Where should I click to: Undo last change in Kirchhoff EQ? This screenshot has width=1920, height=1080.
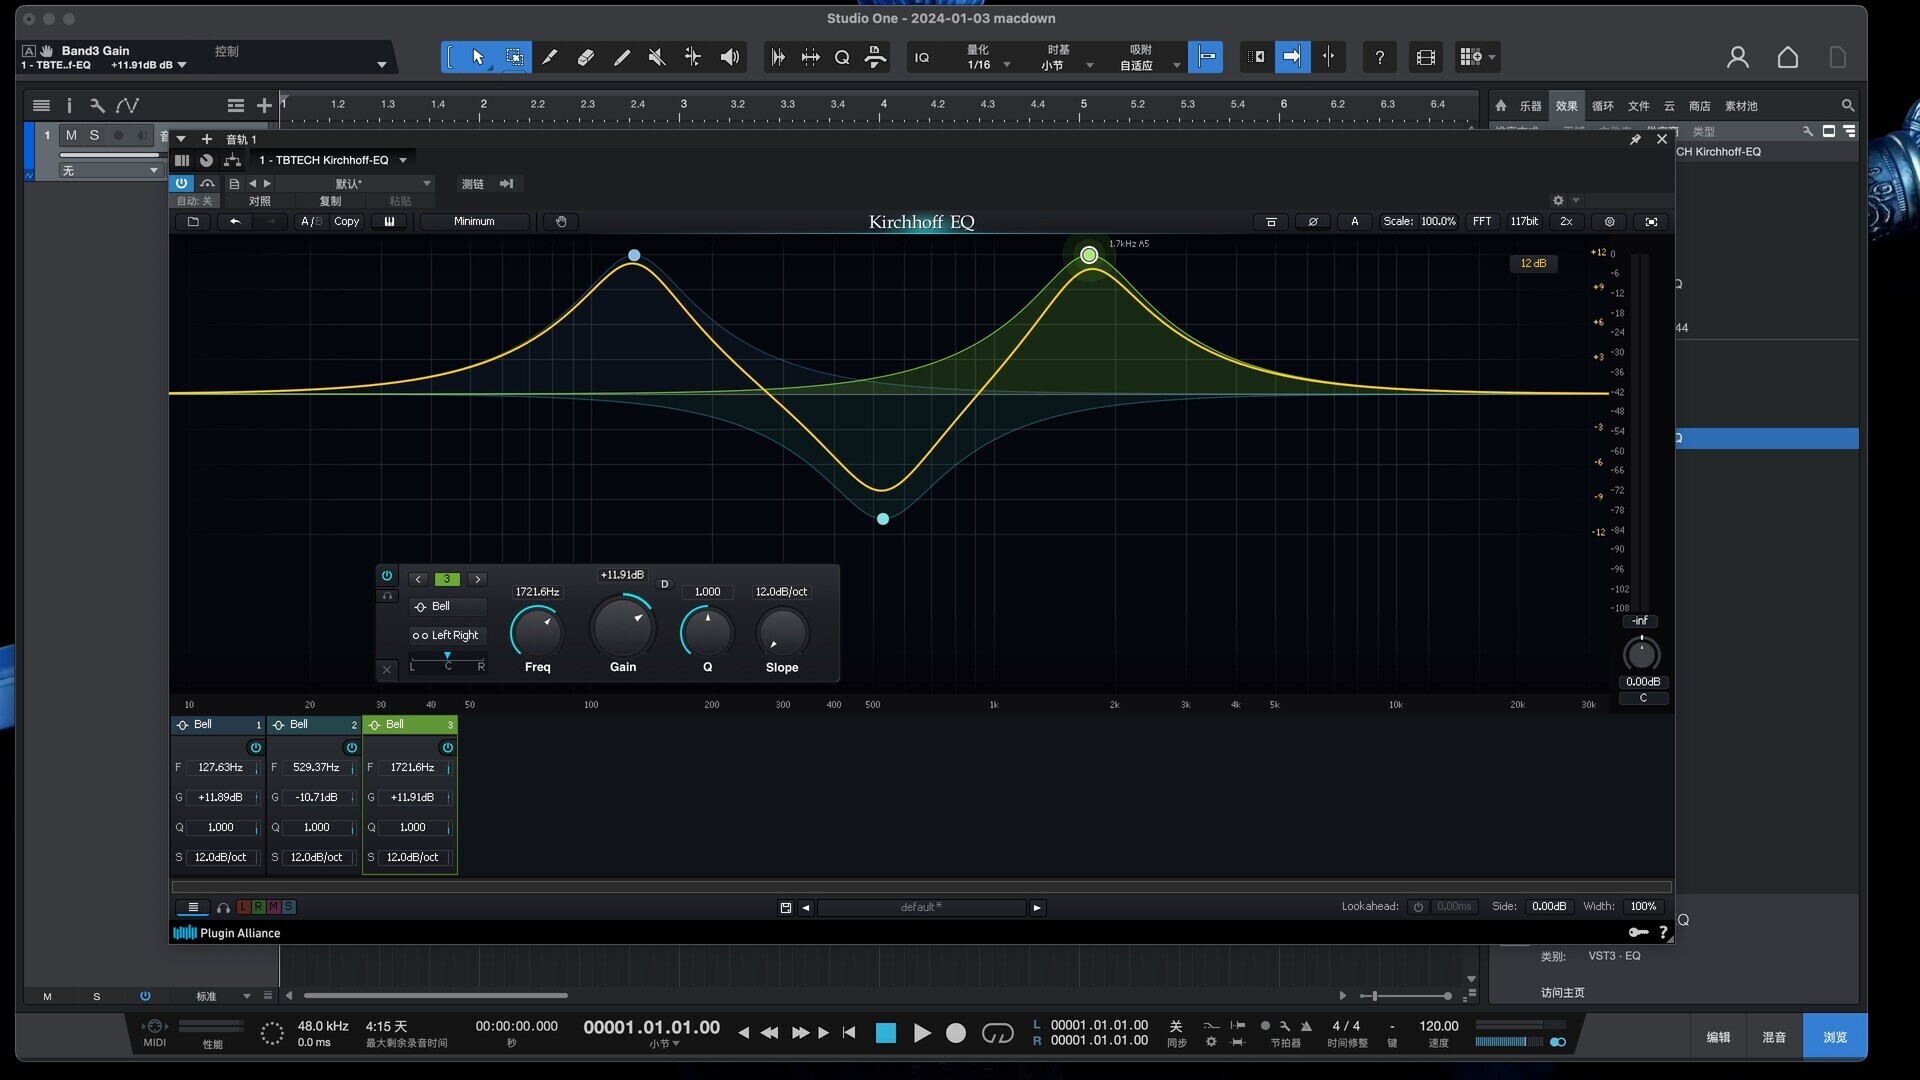coord(235,221)
